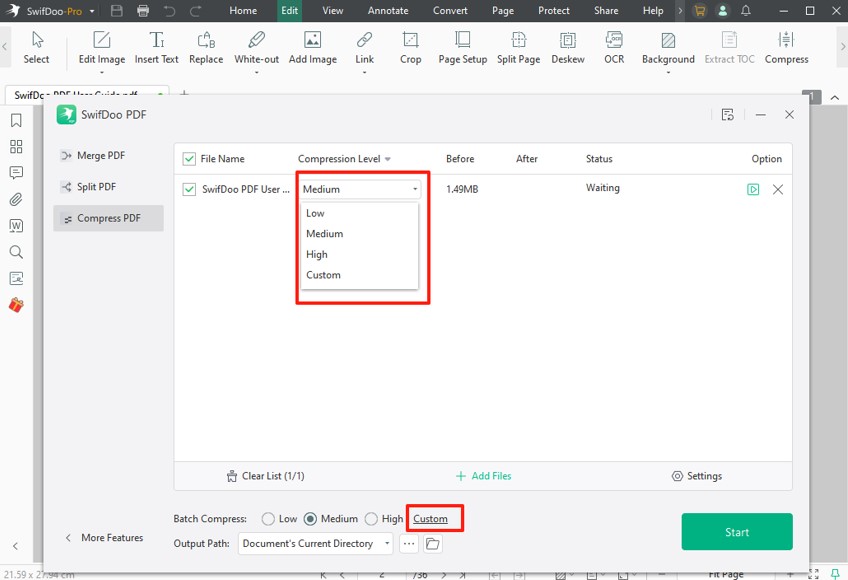
Task: Open the Page tab
Action: point(503,11)
